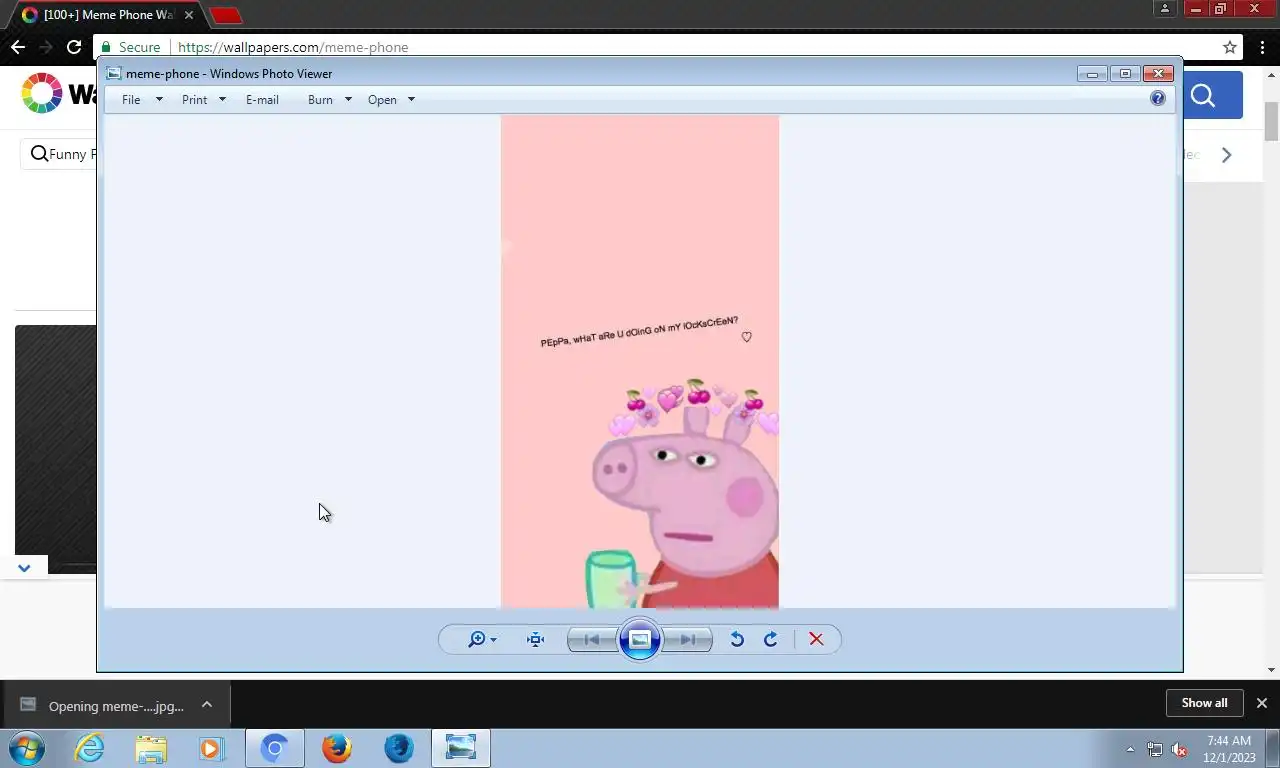
Task: Open the meme jpg download options arrow
Action: (x=207, y=704)
